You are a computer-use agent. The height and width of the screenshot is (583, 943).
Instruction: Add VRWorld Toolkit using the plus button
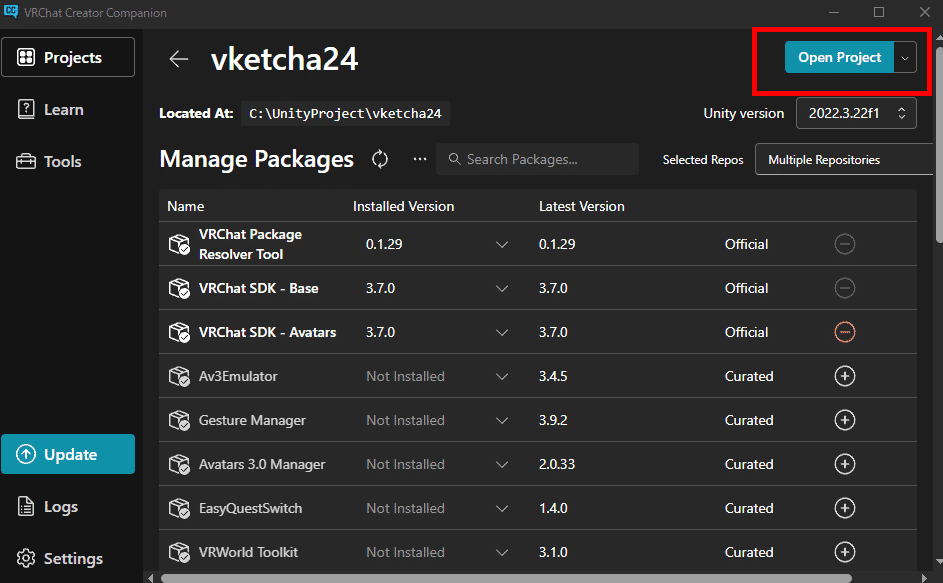pyautogui.click(x=845, y=552)
